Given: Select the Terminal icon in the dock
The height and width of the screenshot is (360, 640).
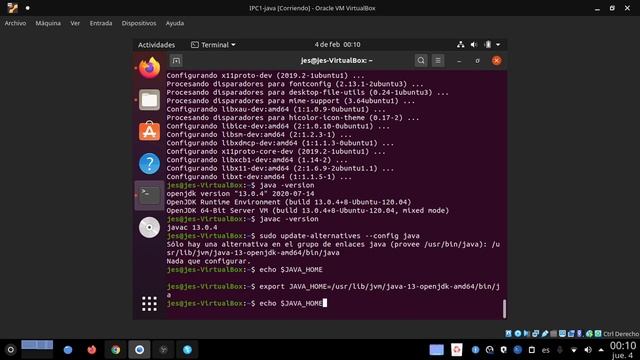Looking at the screenshot, I should pyautogui.click(x=149, y=196).
